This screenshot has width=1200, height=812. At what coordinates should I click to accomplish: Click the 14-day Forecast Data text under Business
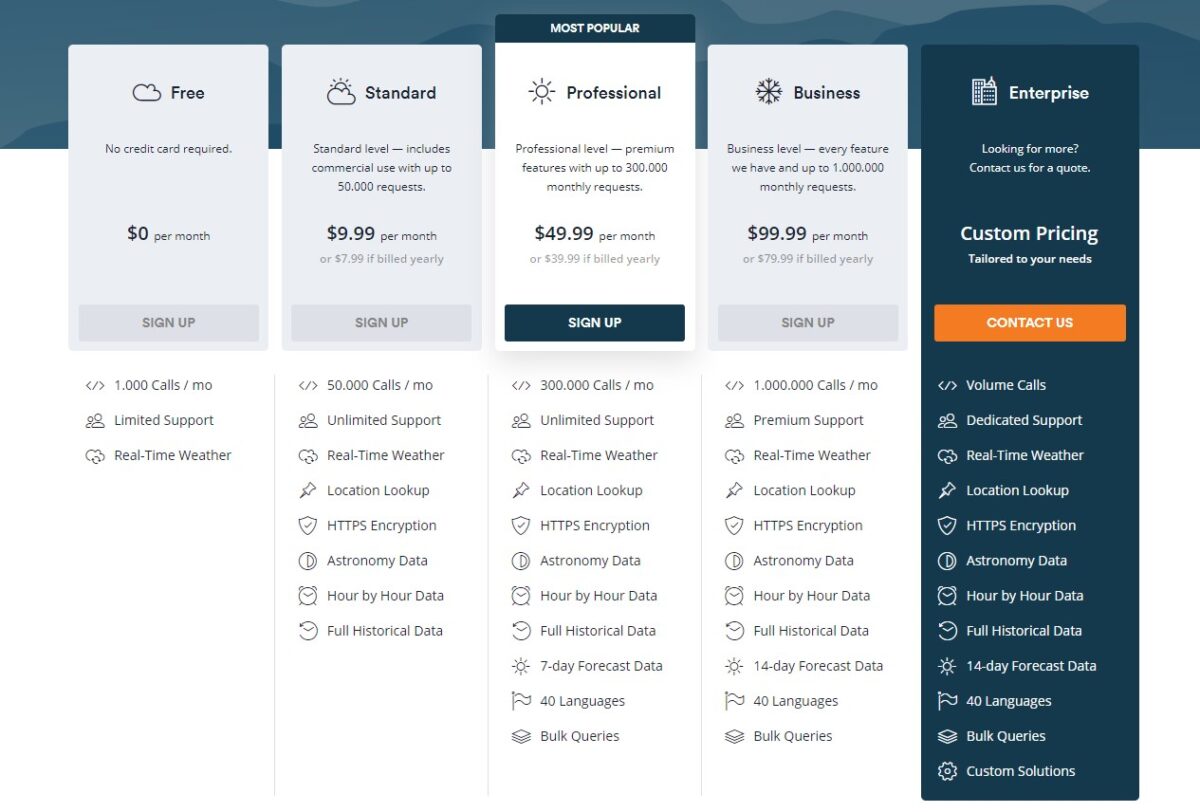[x=818, y=666]
